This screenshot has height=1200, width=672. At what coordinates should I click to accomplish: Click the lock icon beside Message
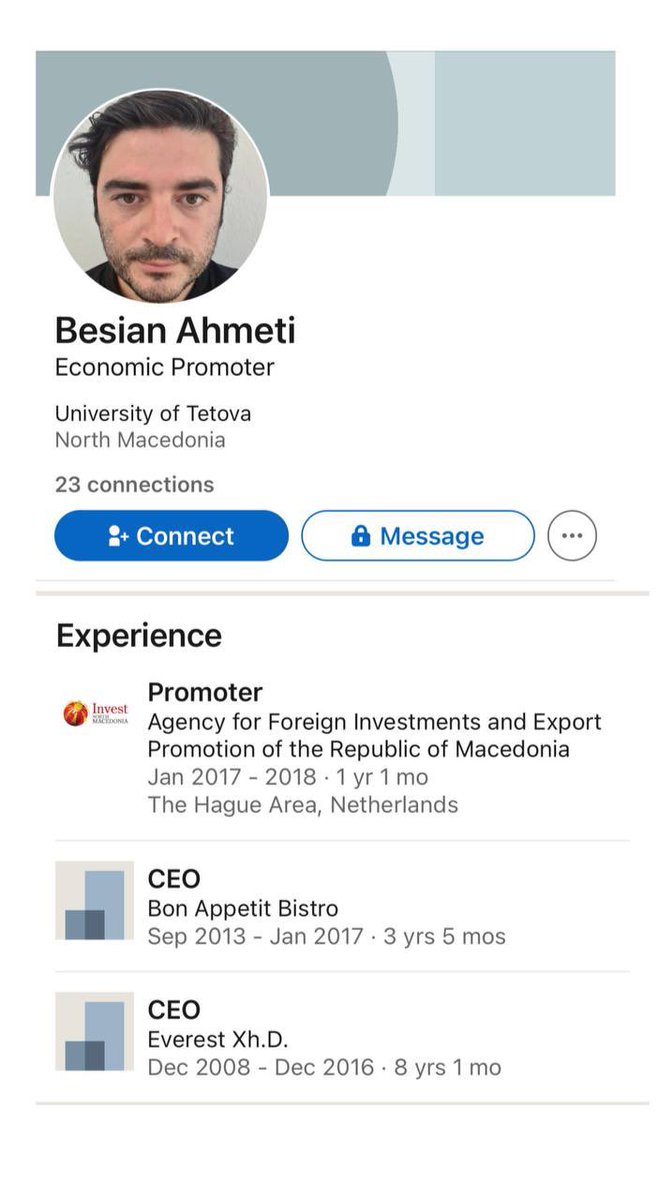click(361, 537)
